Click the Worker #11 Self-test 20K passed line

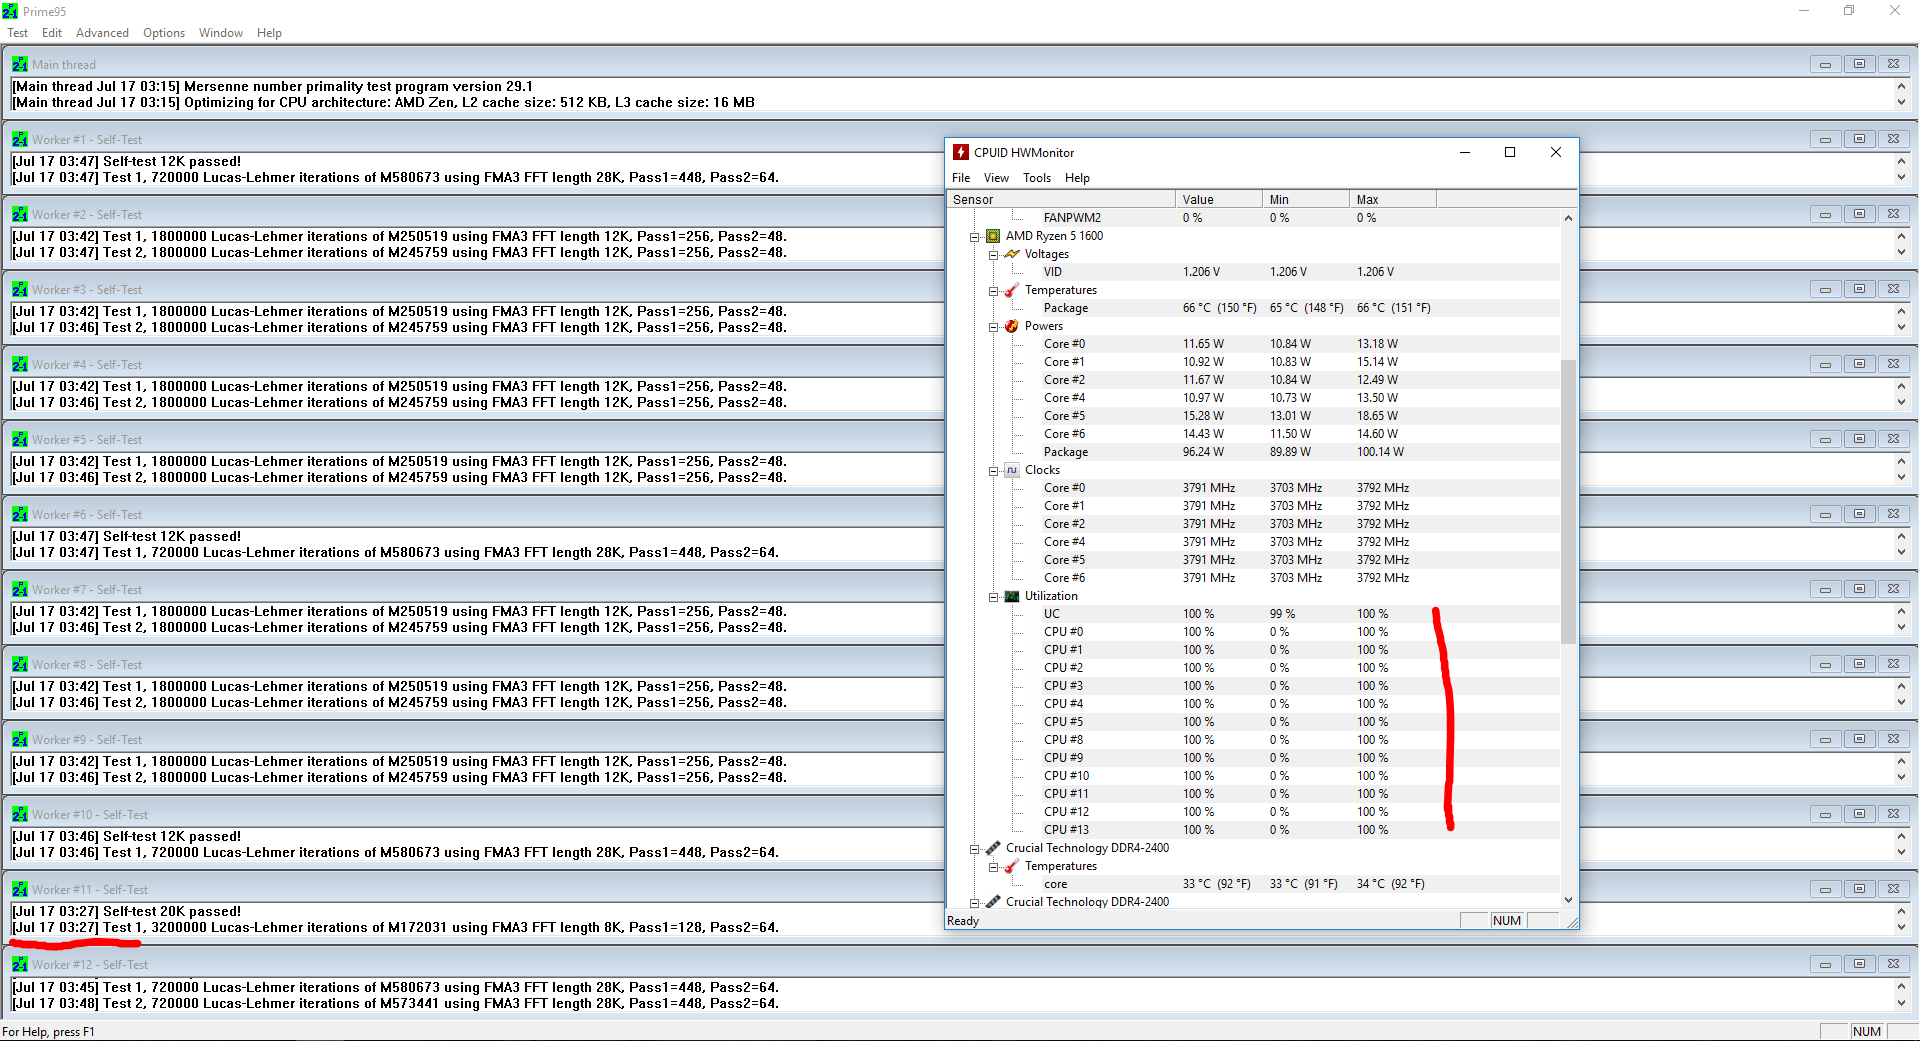pyautogui.click(x=127, y=912)
